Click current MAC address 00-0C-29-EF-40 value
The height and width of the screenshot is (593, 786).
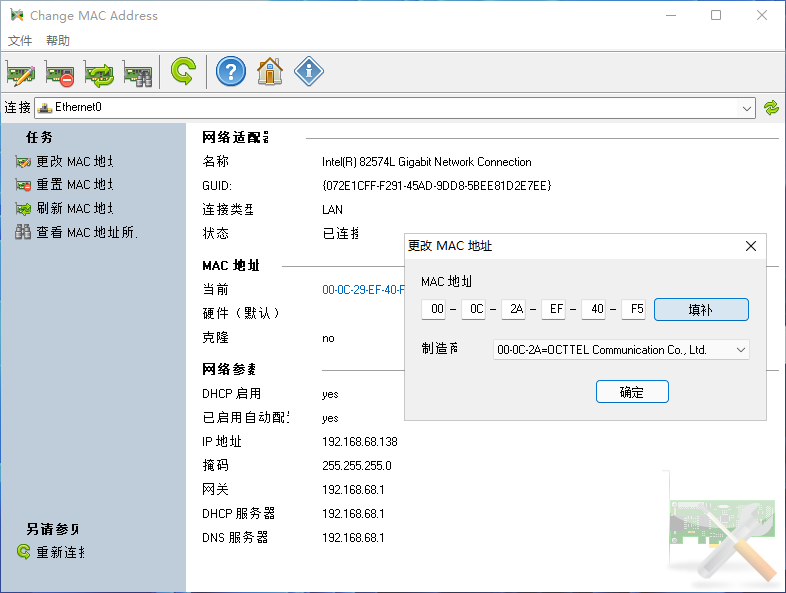(363, 290)
